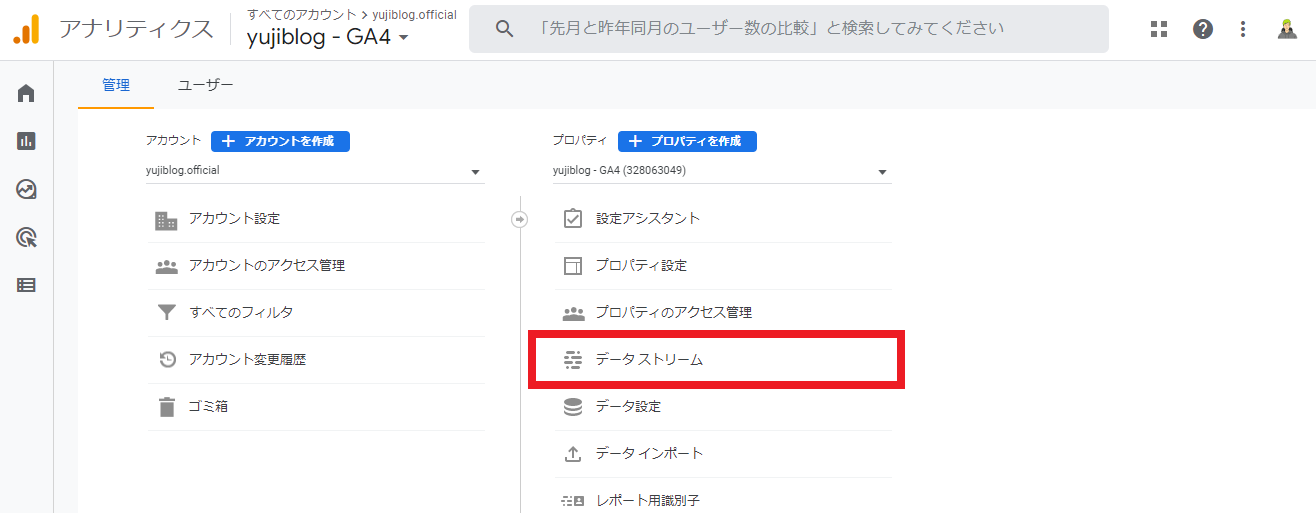Click the プロパティを作成 button
Image resolution: width=1316 pixels, height=513 pixels.
click(x=687, y=141)
